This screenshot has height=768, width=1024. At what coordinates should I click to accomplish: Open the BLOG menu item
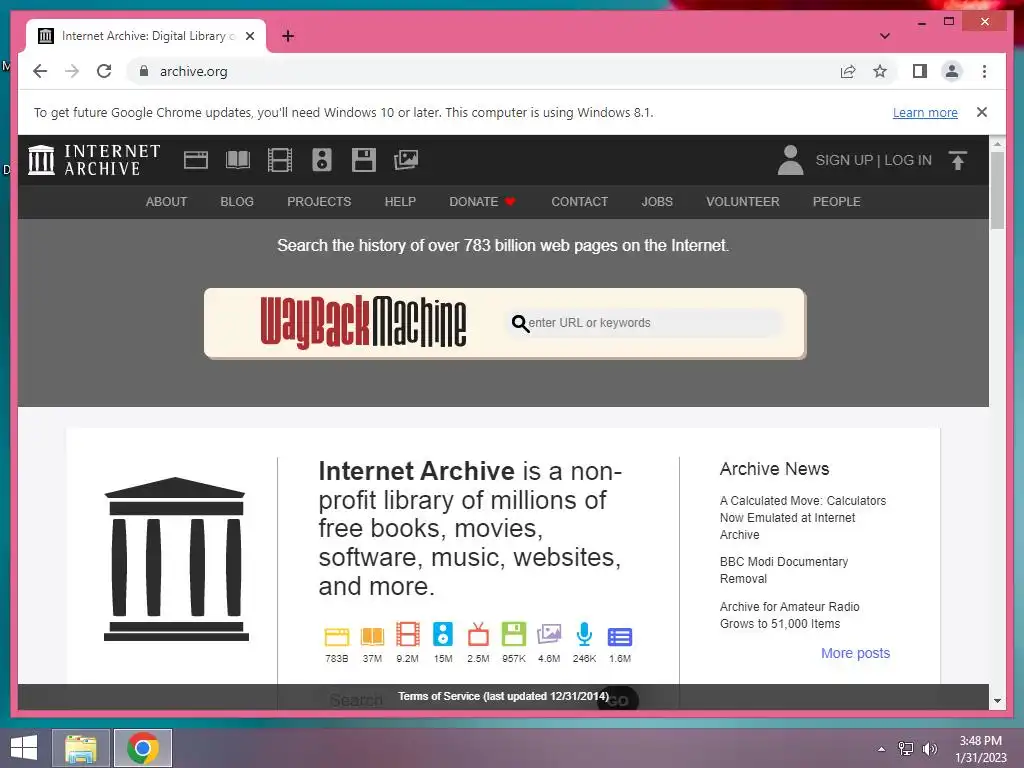237,202
